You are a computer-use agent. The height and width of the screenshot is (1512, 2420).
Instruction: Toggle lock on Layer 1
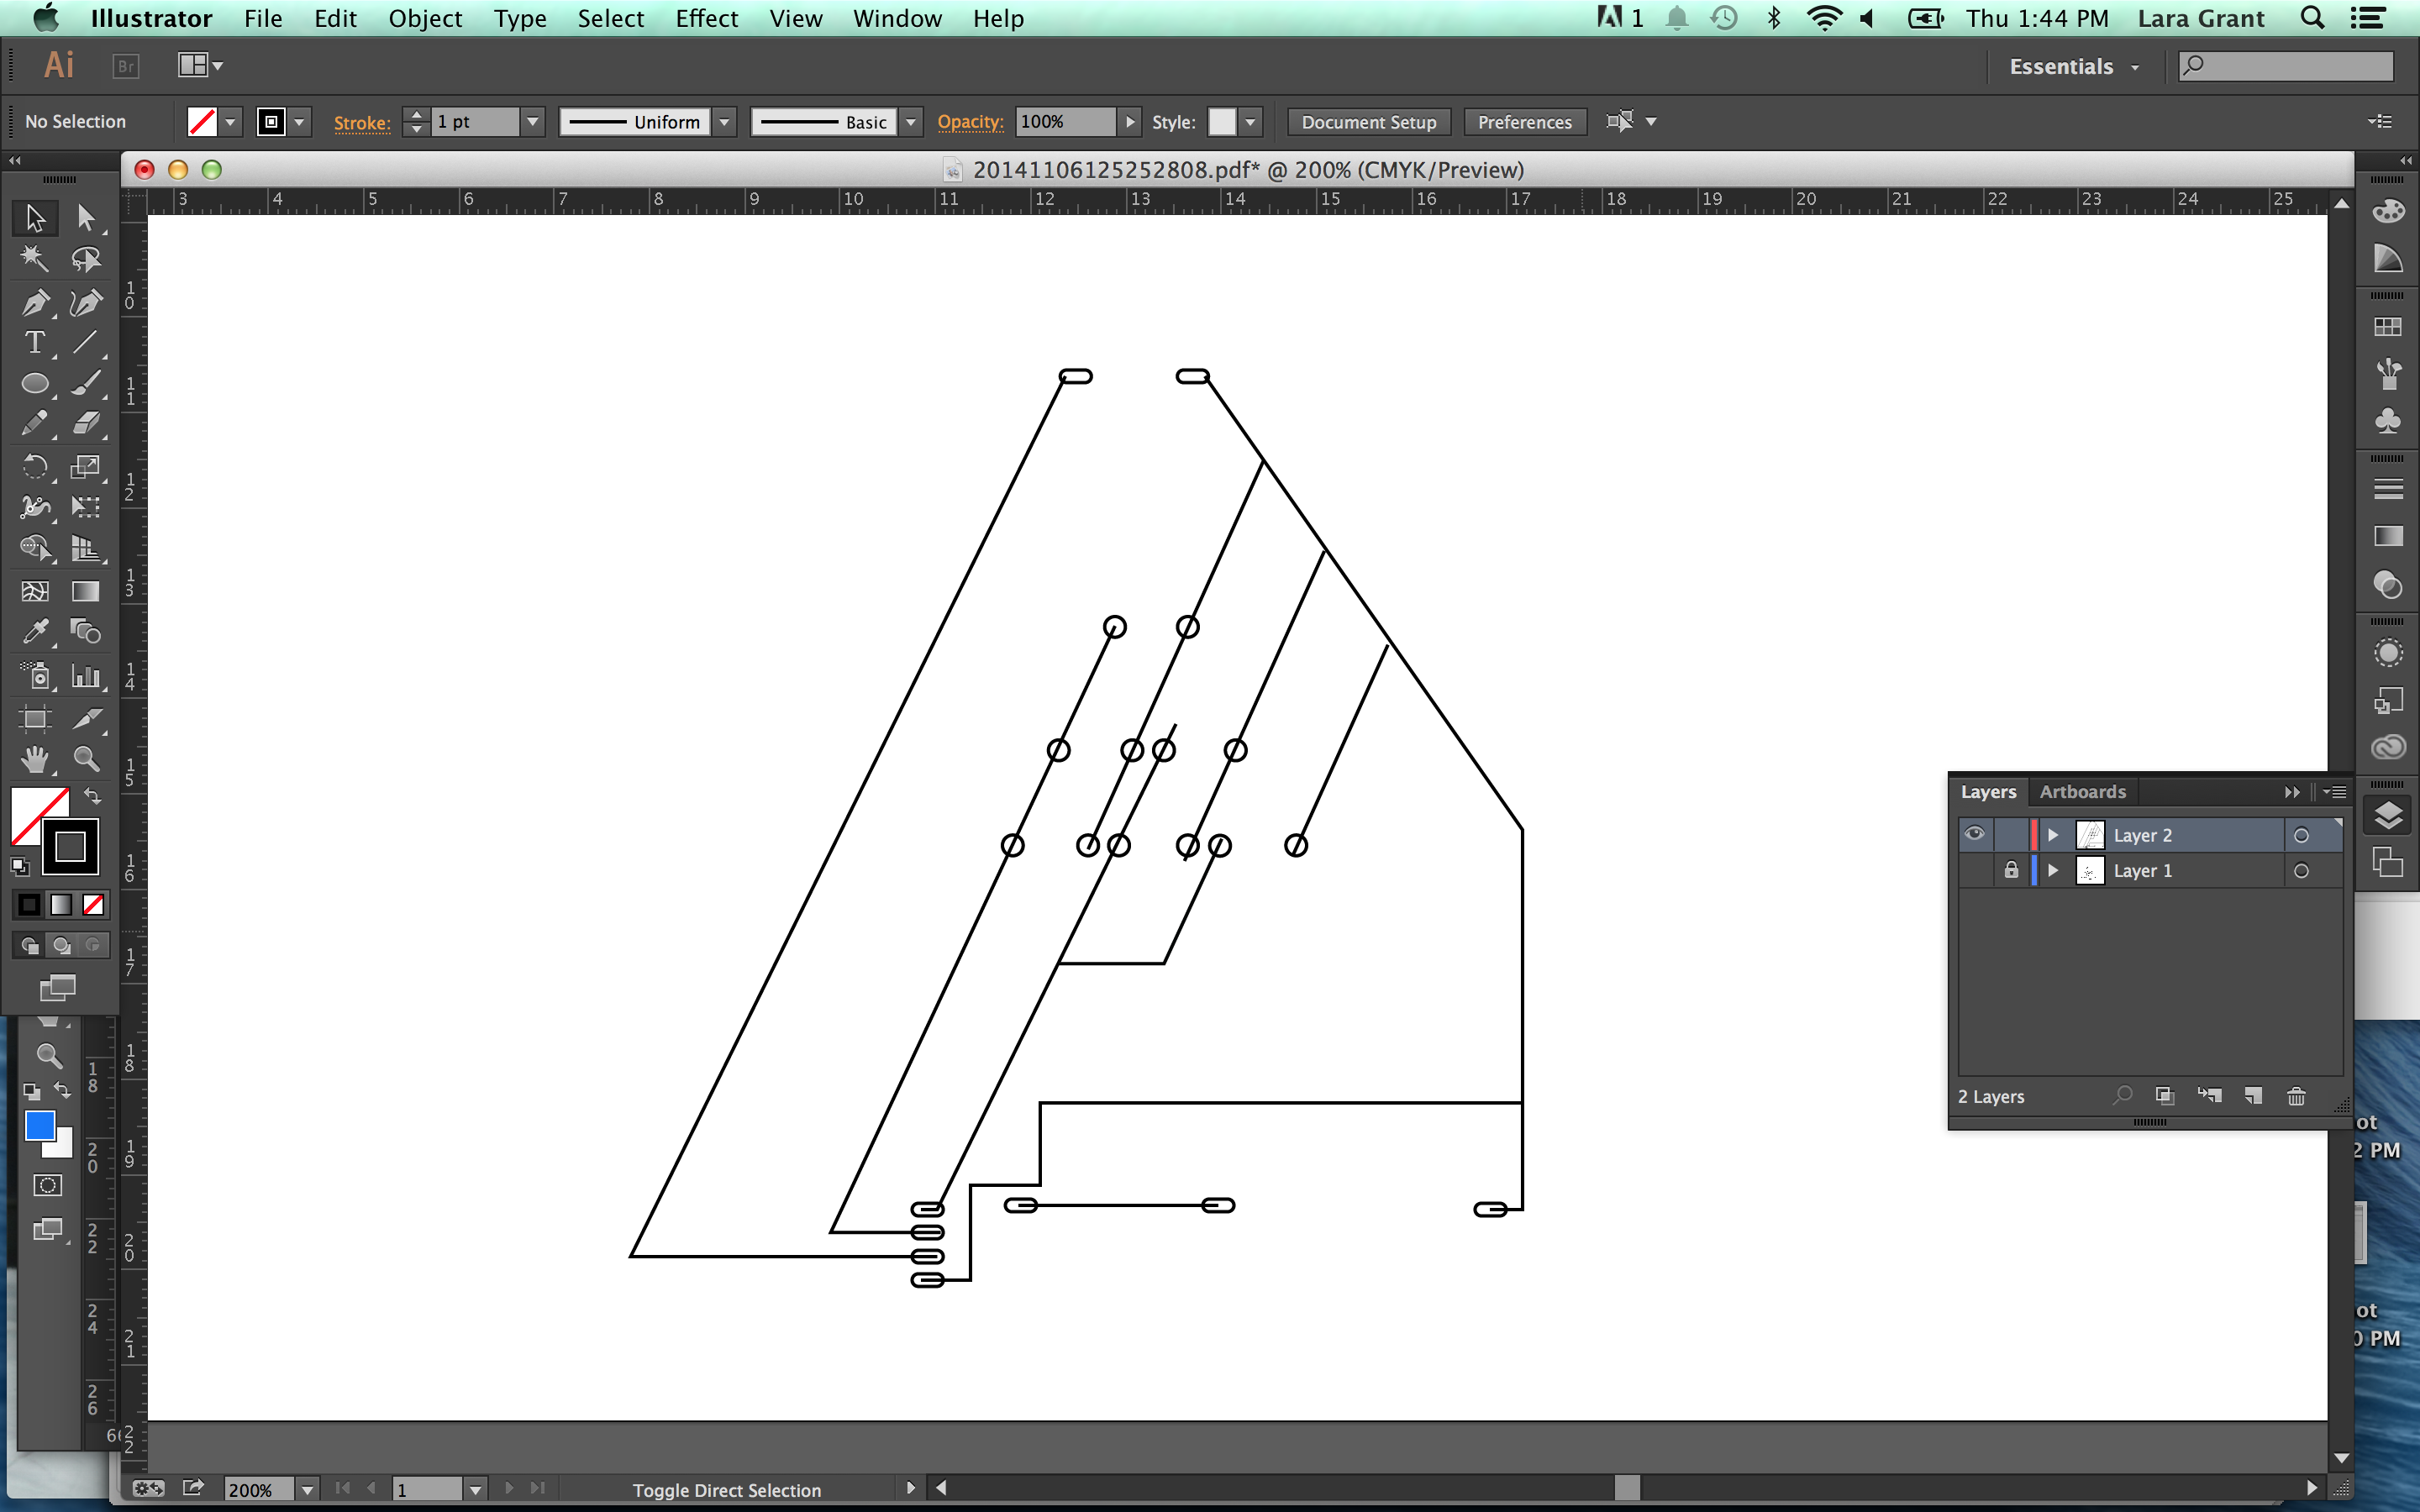[x=2009, y=871]
